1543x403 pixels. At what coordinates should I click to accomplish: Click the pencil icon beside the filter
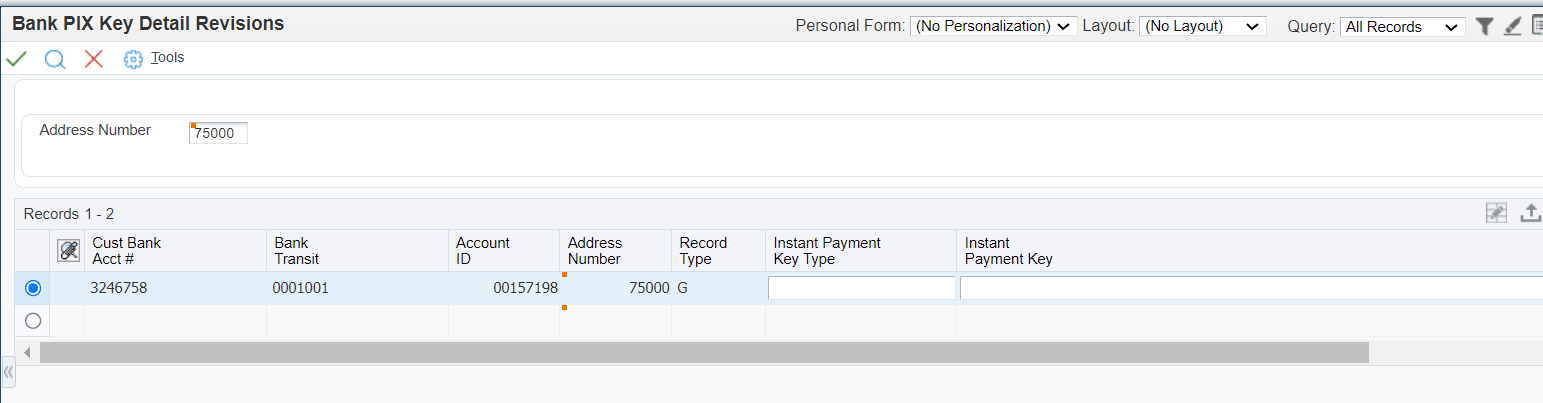pos(1513,27)
